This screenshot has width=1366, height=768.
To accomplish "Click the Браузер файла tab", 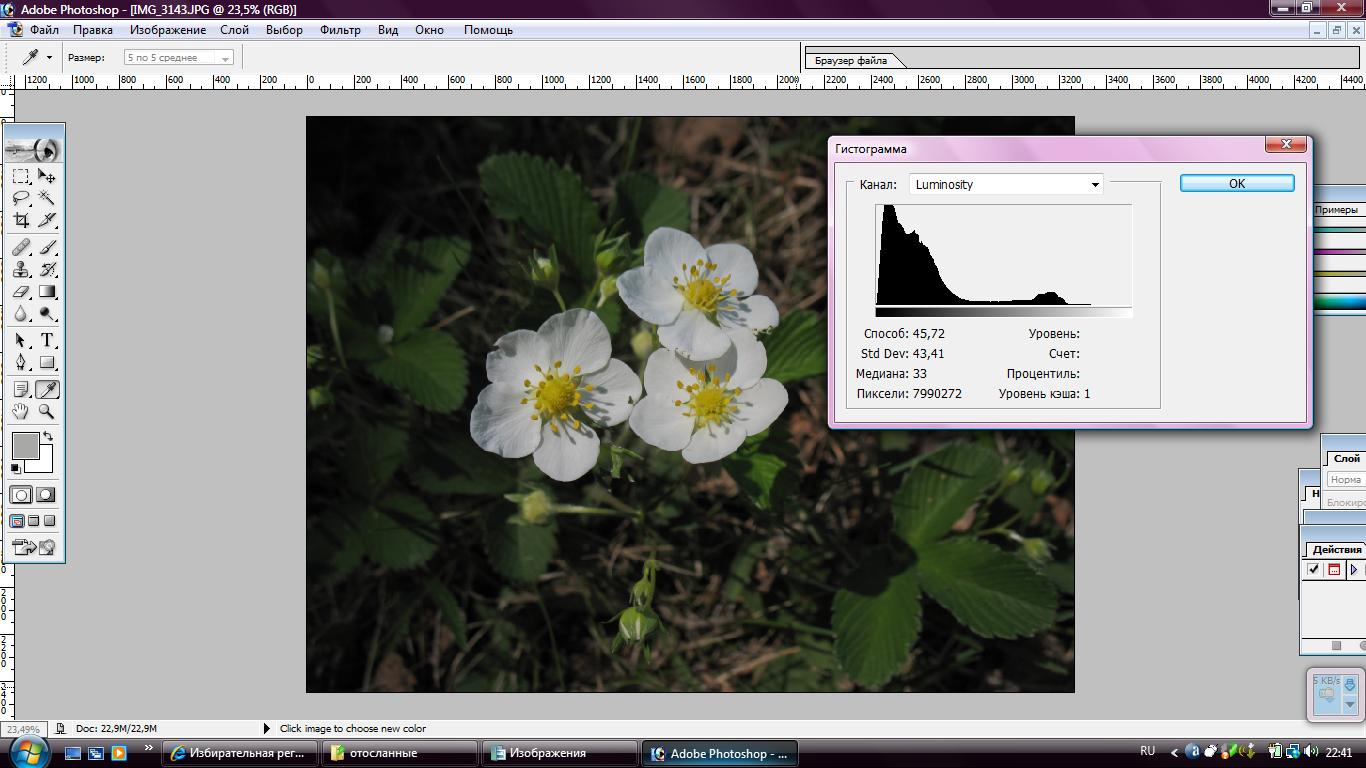I will click(851, 60).
